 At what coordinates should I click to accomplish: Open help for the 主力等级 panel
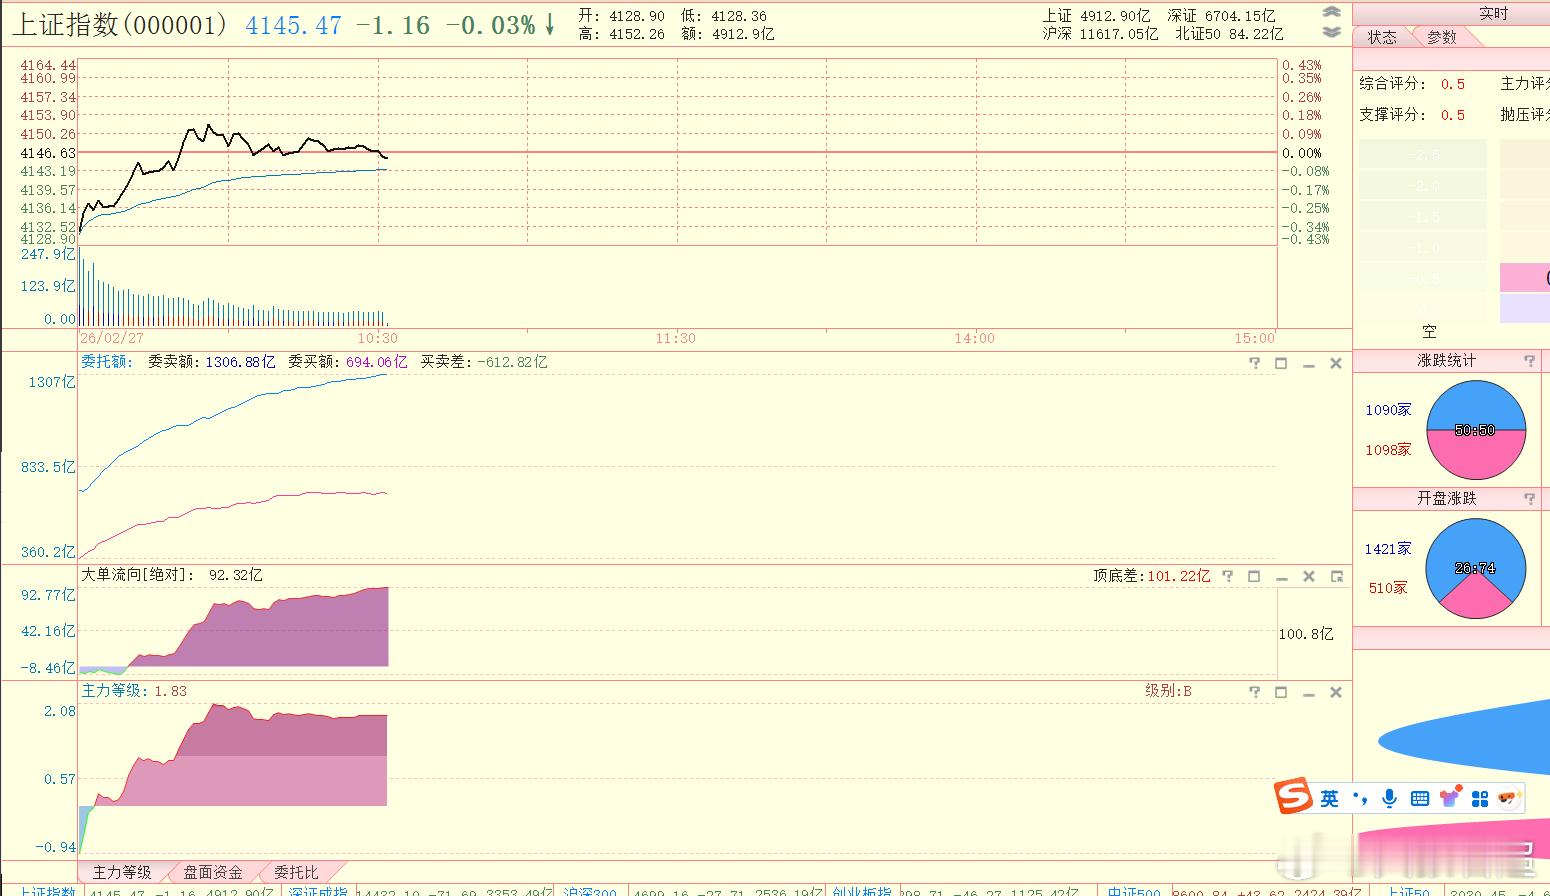click(1255, 692)
